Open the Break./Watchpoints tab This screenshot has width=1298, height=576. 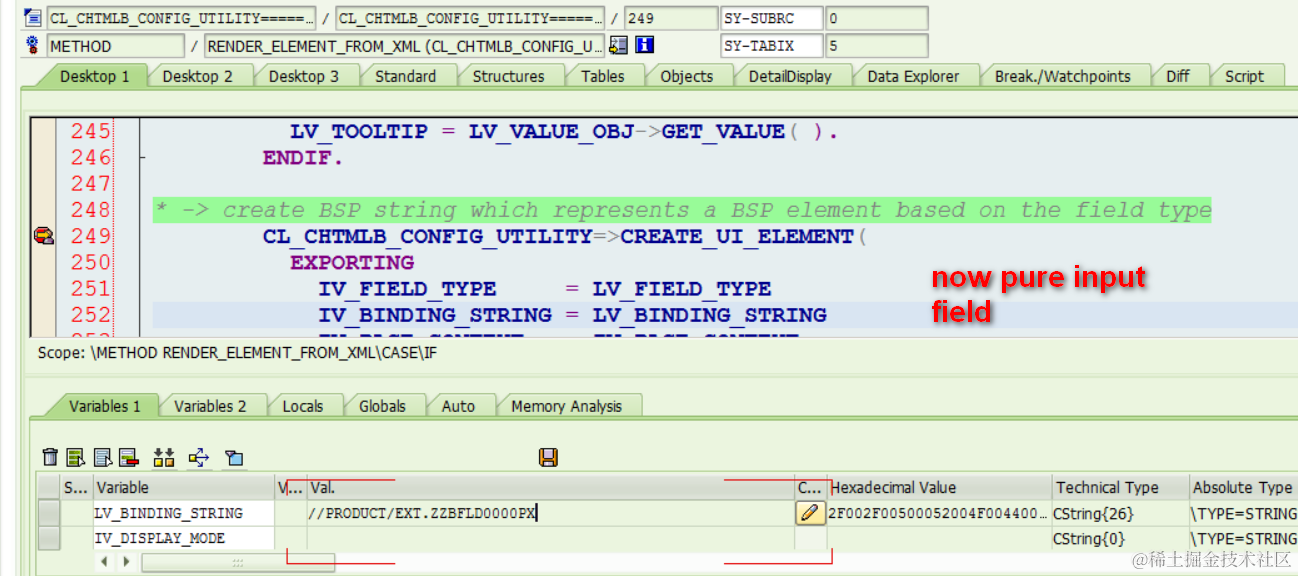pyautogui.click(x=1062, y=76)
